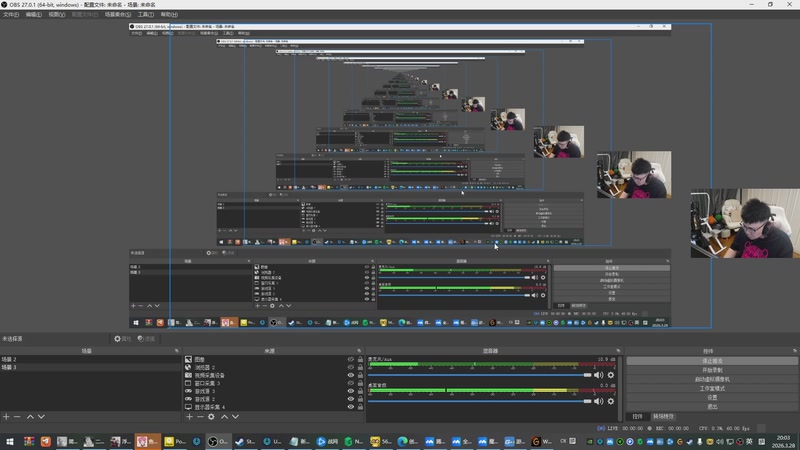Open 设置 from the Controls panel
The image size is (800, 450).
pyautogui.click(x=712, y=397)
